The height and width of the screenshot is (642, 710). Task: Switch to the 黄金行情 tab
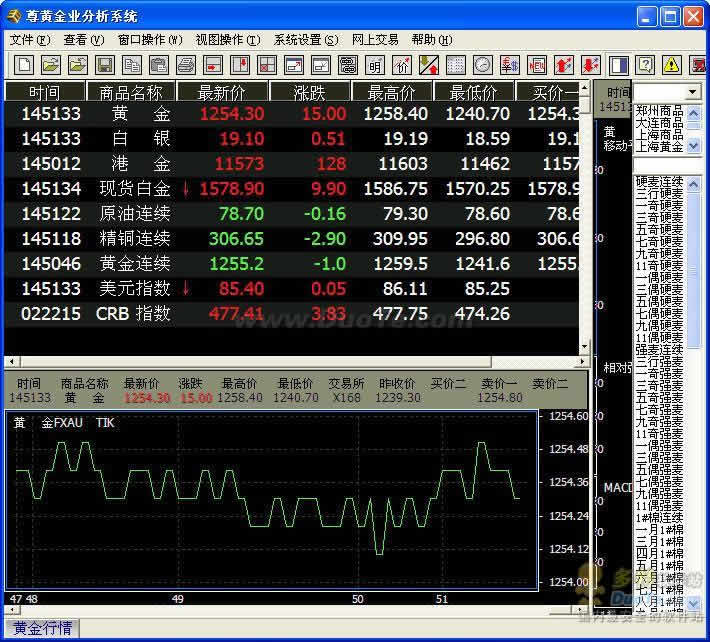click(x=42, y=628)
